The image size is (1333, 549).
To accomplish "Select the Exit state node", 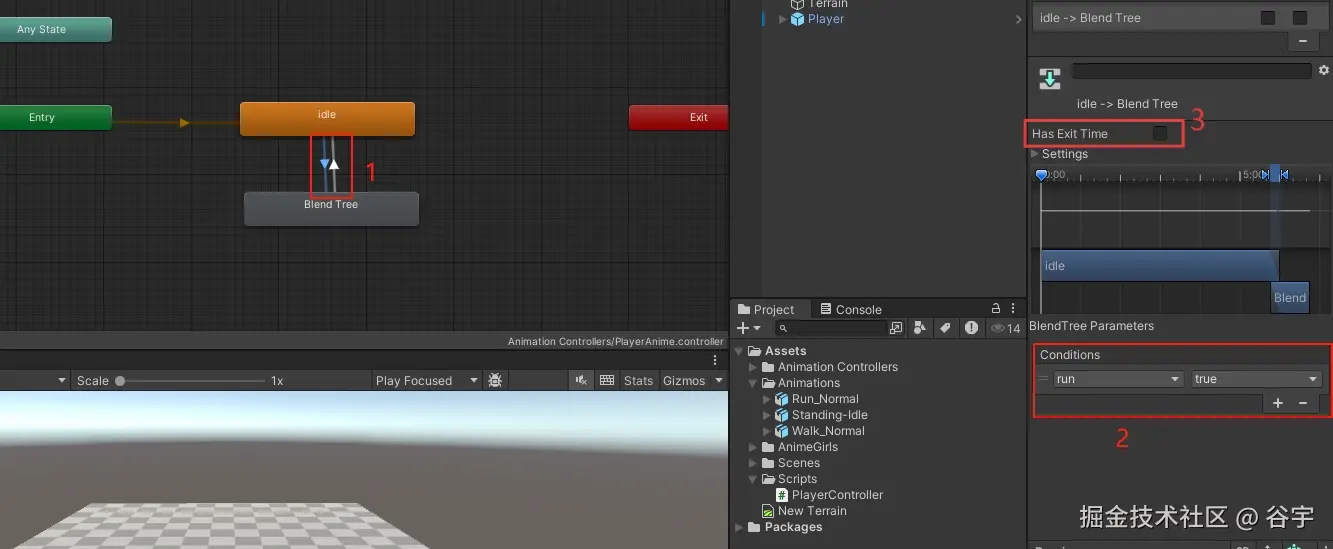I will pos(679,117).
